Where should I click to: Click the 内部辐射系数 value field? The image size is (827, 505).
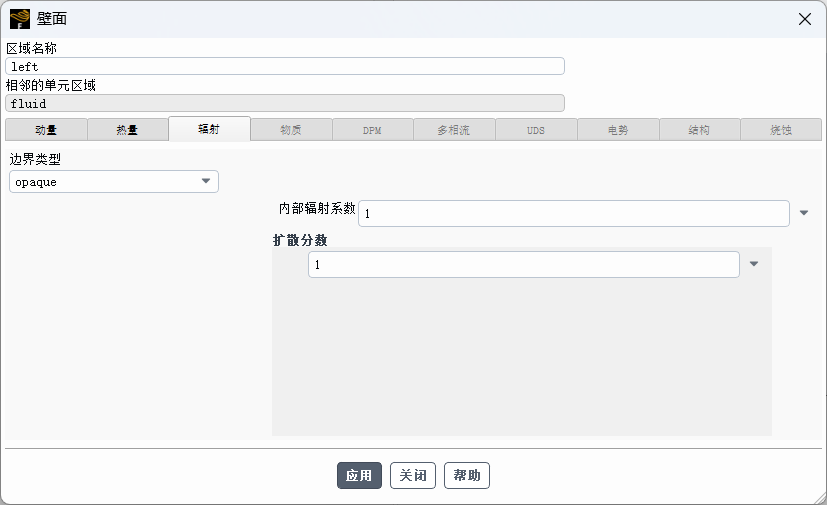pyautogui.click(x=574, y=213)
